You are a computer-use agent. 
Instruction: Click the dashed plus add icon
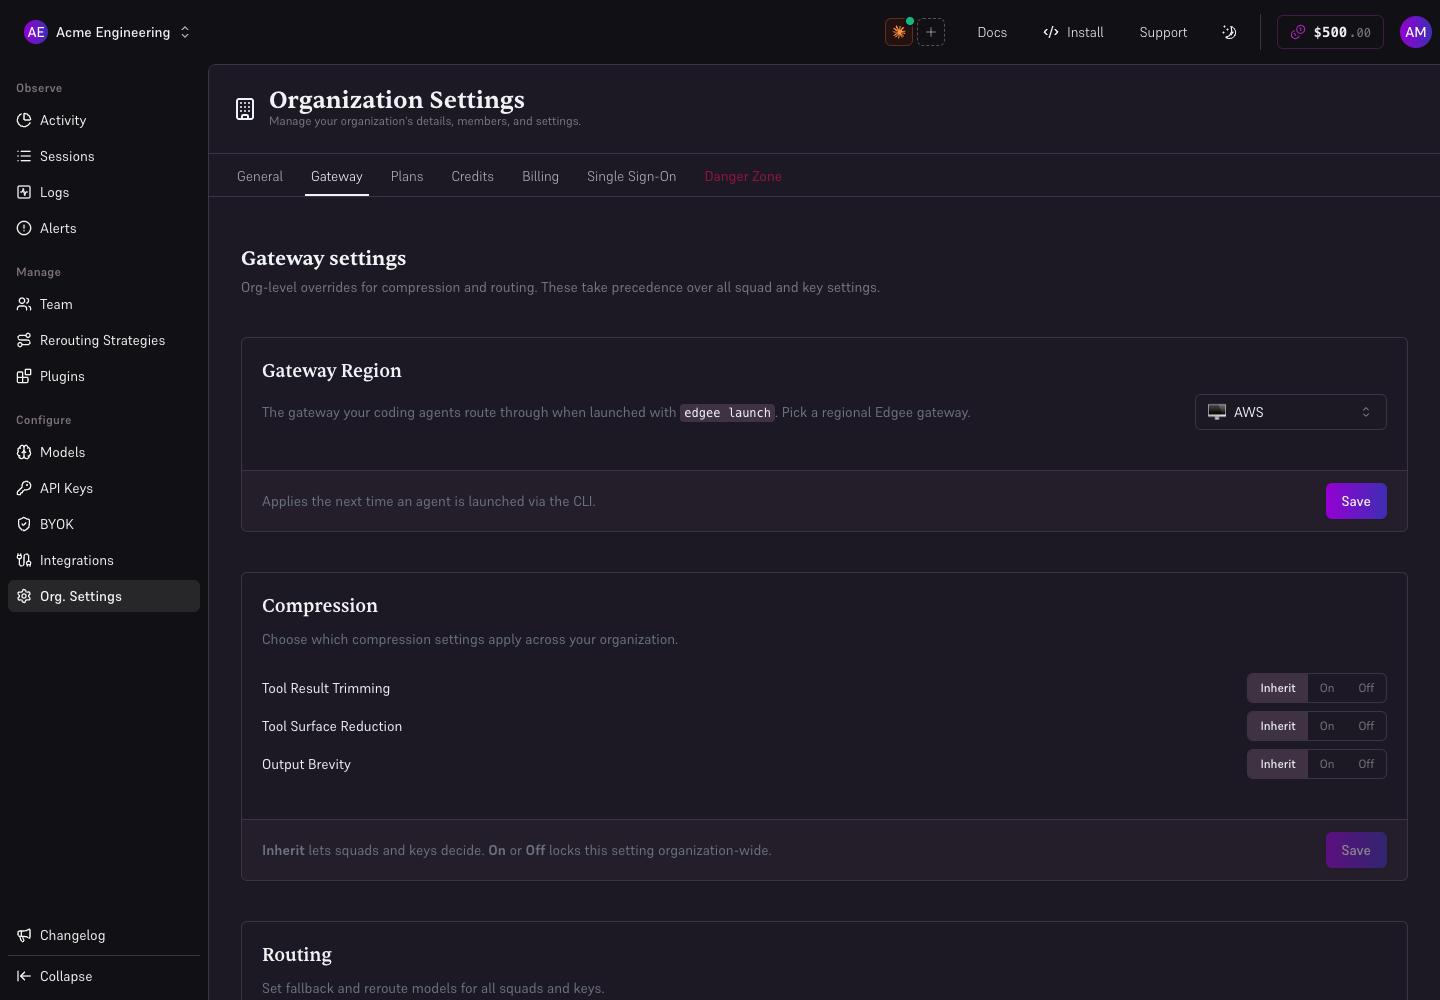[931, 32]
